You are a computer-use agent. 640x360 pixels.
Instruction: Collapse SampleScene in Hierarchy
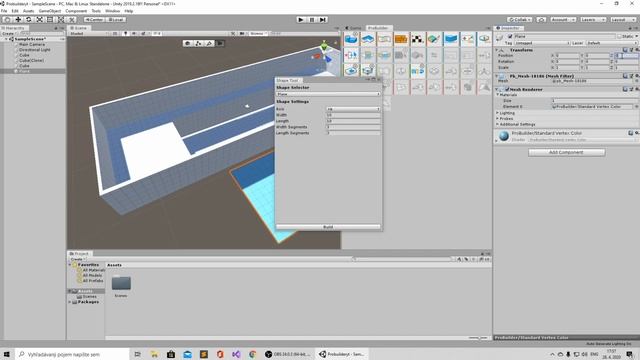(x=6, y=39)
